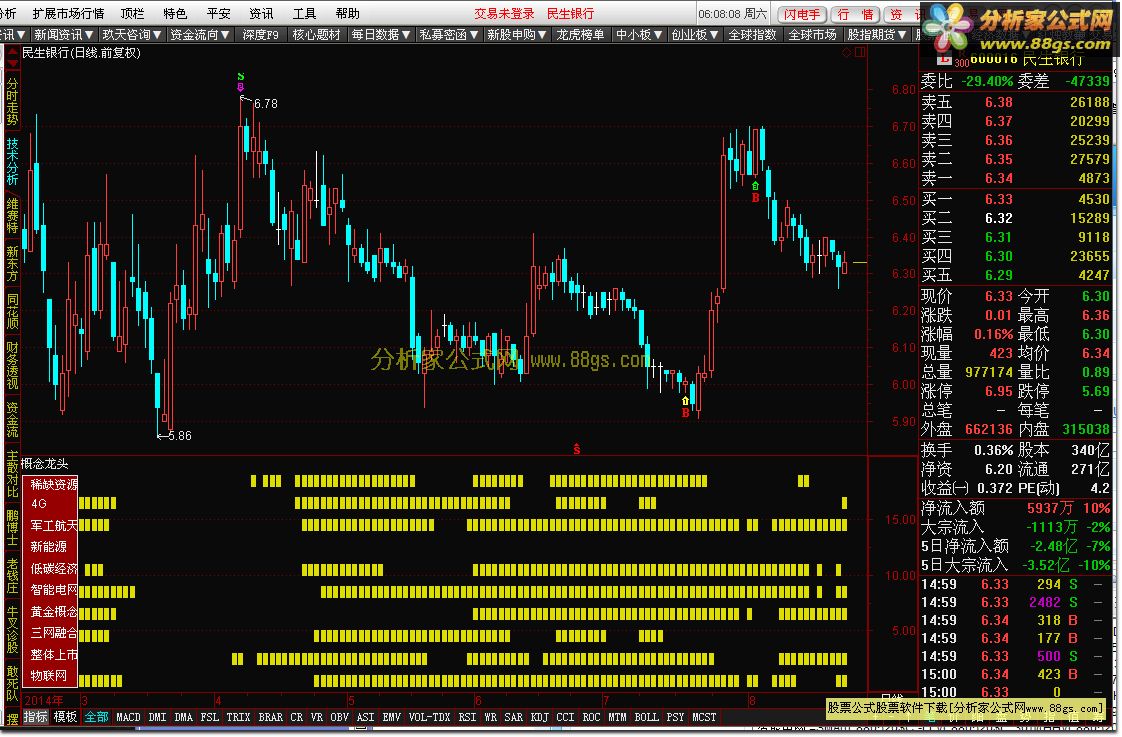
Task: Apply the TRIX indicator
Action: [x=238, y=717]
